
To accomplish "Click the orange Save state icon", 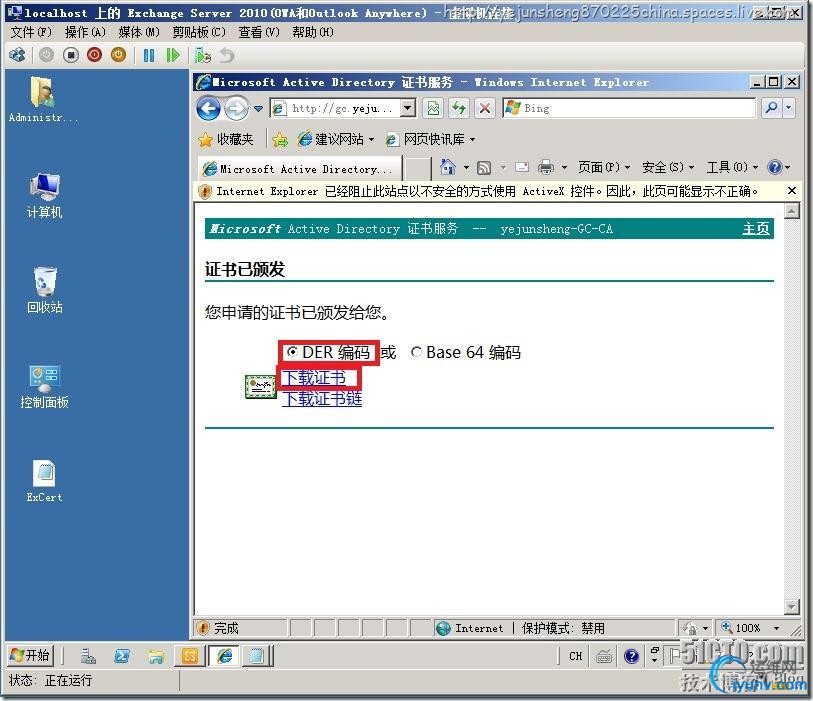I will [119, 55].
